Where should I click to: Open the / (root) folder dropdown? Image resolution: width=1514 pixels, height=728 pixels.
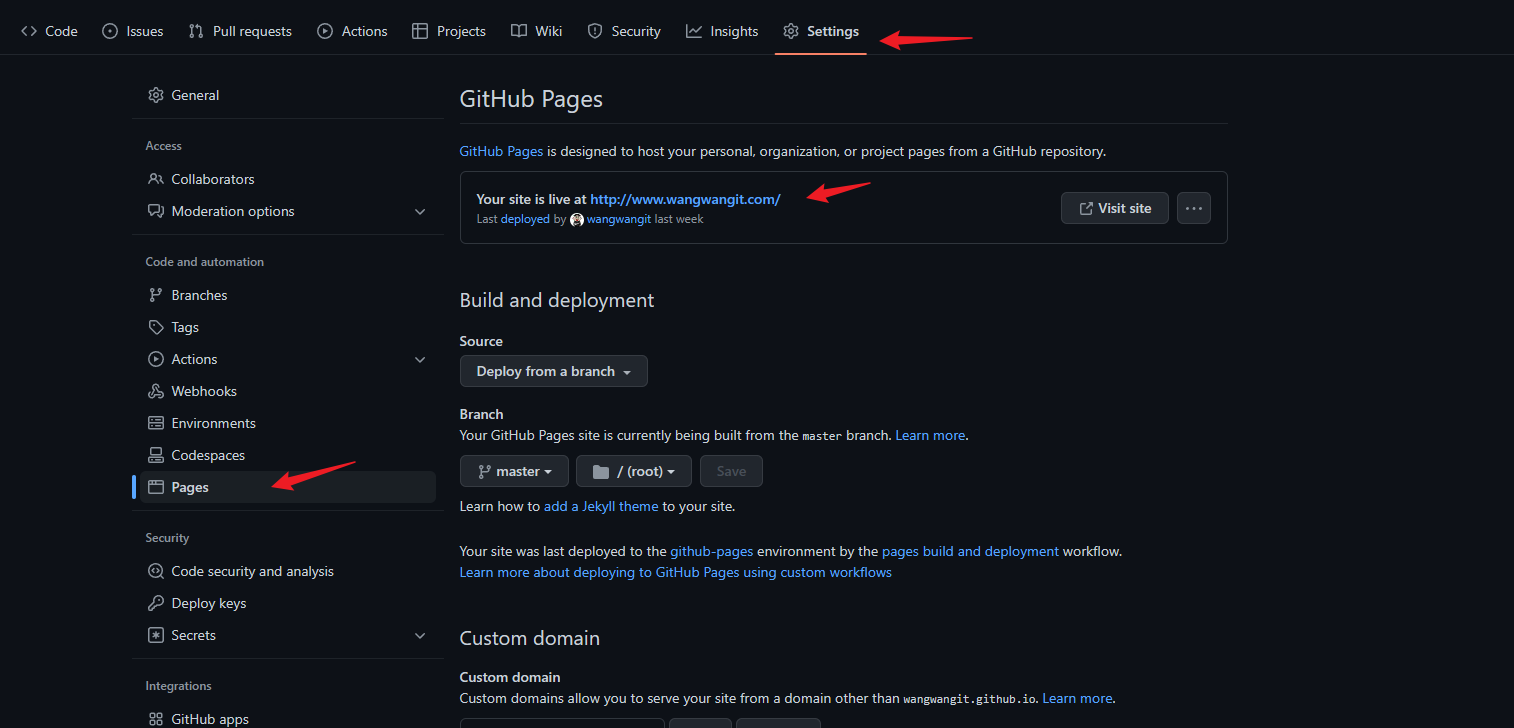[x=634, y=471]
